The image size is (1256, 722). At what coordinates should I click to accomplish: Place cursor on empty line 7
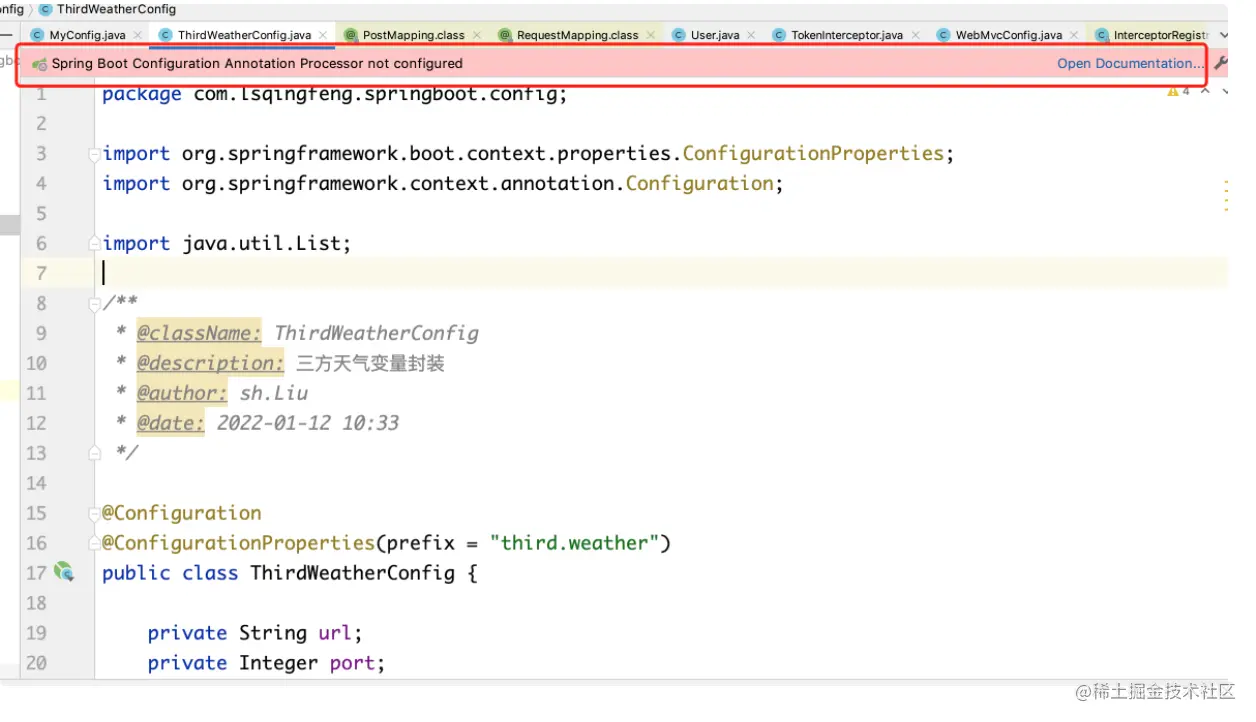tap(660, 273)
